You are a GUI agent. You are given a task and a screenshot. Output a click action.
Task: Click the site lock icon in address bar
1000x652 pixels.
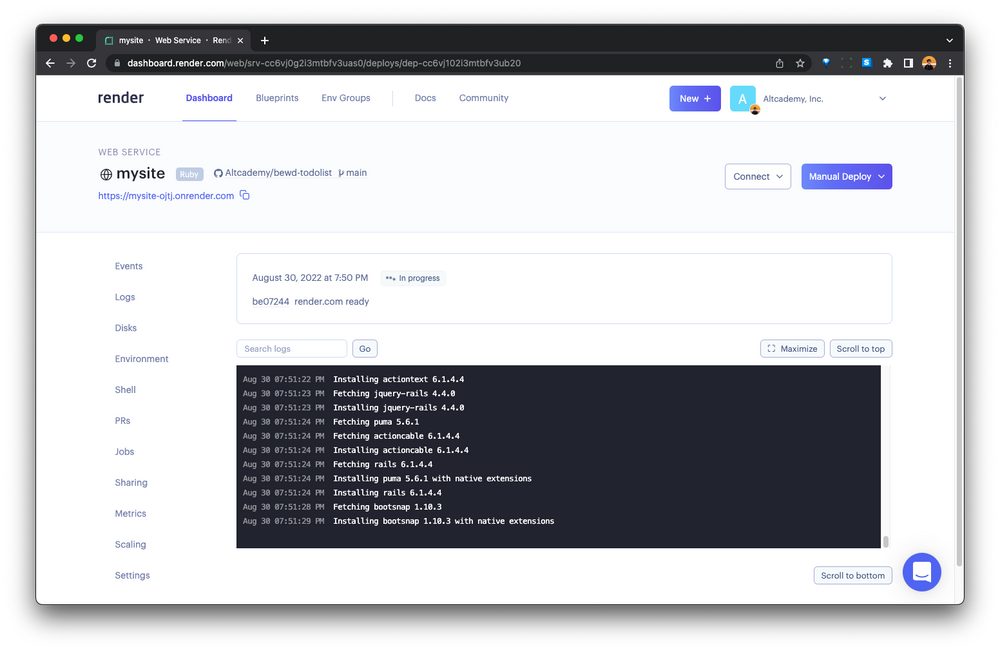117,63
